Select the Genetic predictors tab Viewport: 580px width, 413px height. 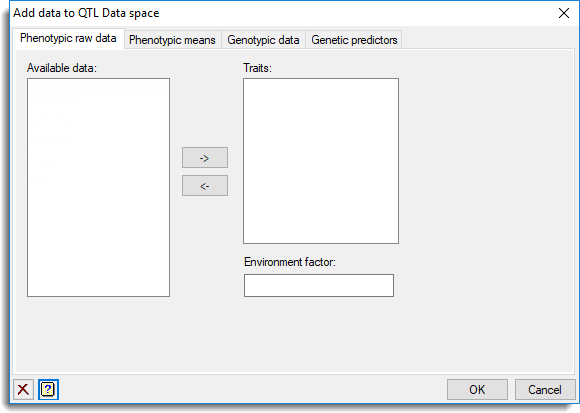coord(354,40)
